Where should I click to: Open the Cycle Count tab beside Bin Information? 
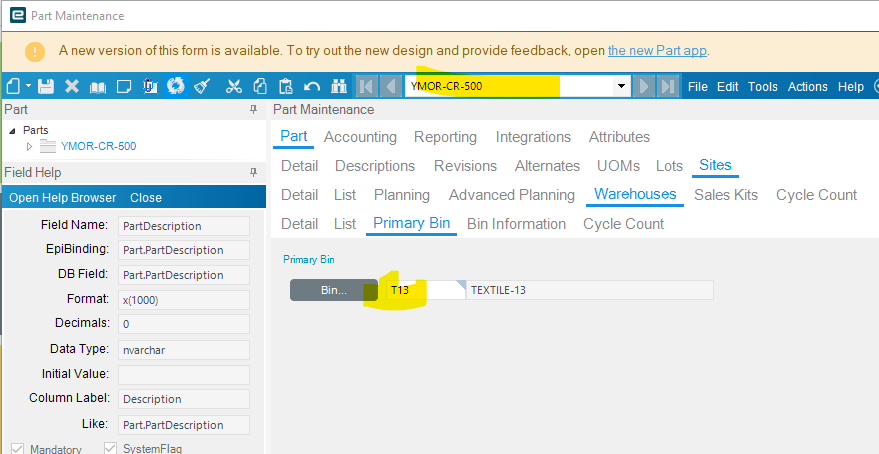[623, 224]
